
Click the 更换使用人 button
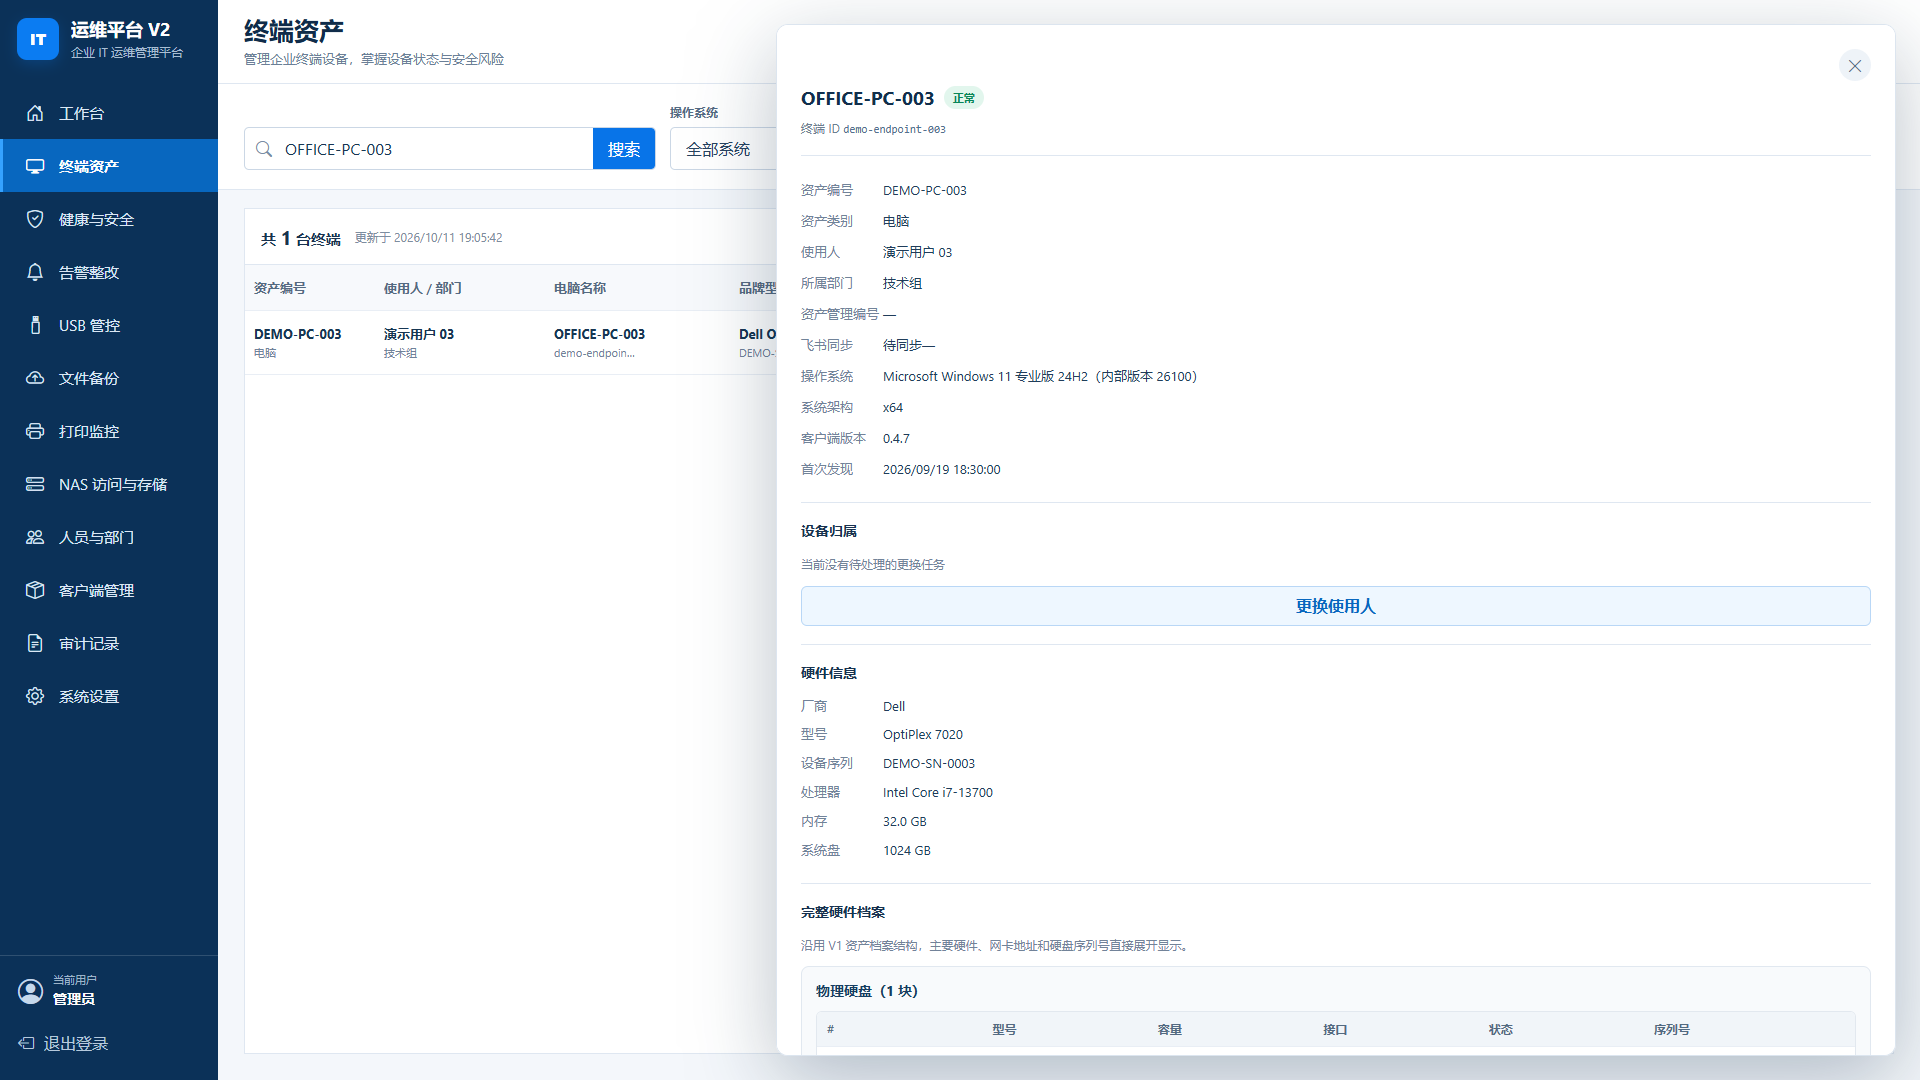[1335, 606]
